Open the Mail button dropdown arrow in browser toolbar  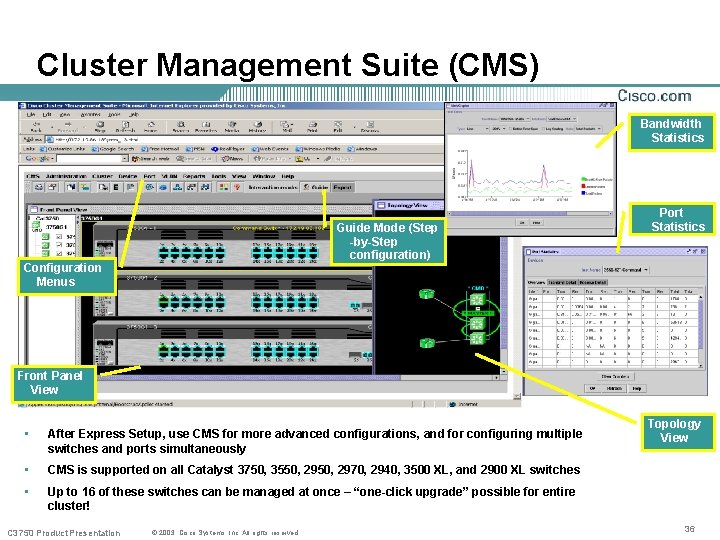(292, 125)
